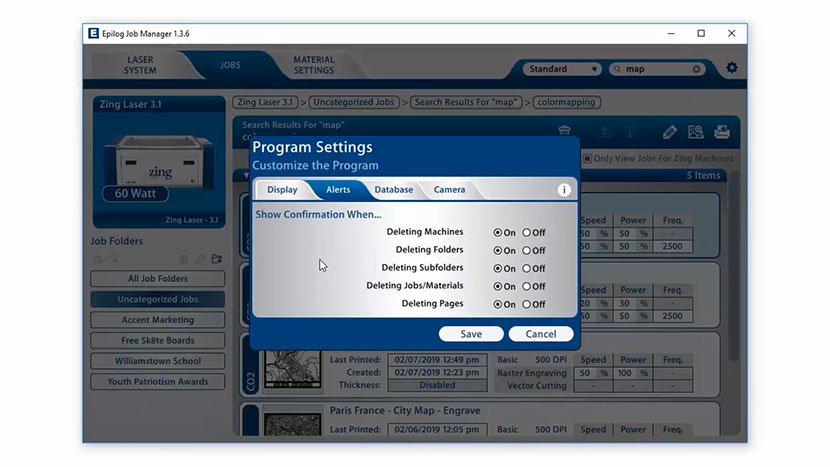The width and height of the screenshot is (830, 467).
Task: Open the Standard dropdown menu
Action: (562, 69)
